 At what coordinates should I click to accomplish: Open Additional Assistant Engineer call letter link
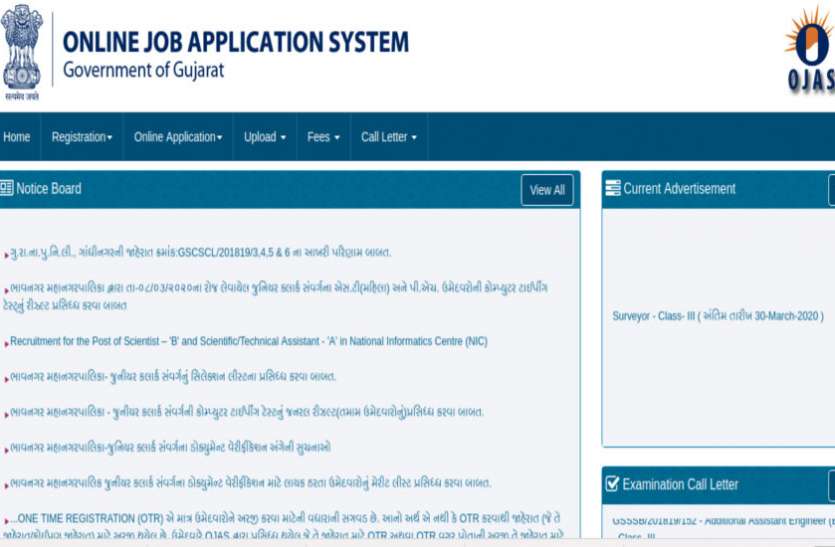point(723,526)
